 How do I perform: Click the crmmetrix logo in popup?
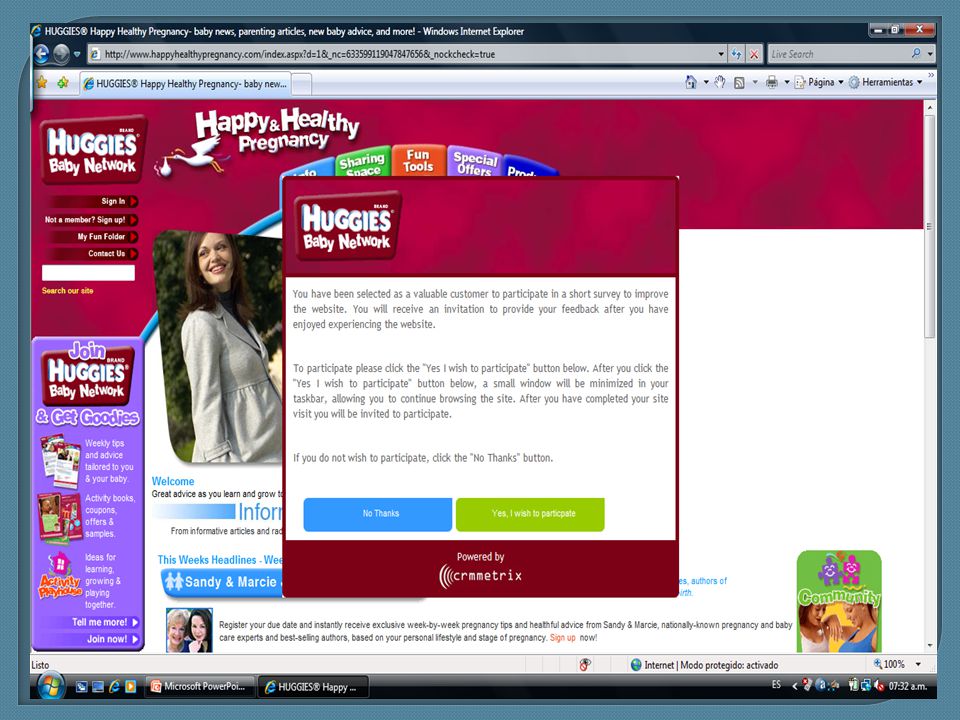tap(481, 576)
